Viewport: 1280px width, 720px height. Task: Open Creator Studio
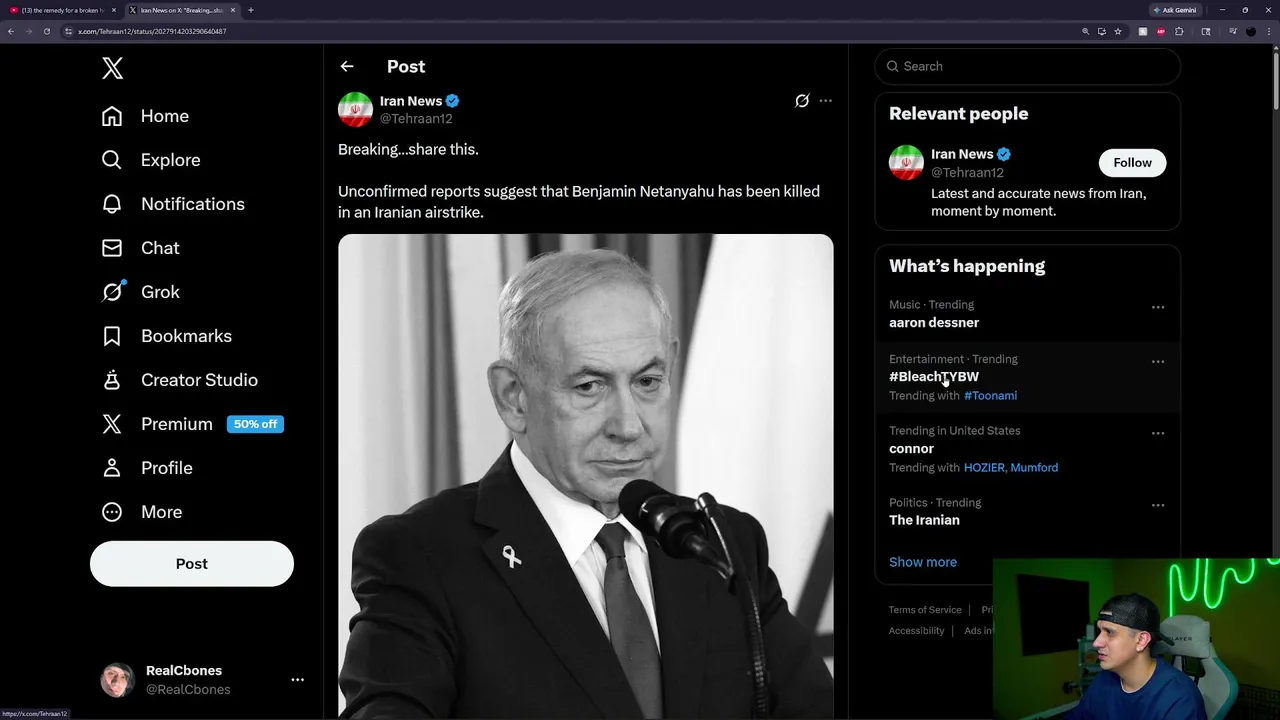tap(179, 380)
